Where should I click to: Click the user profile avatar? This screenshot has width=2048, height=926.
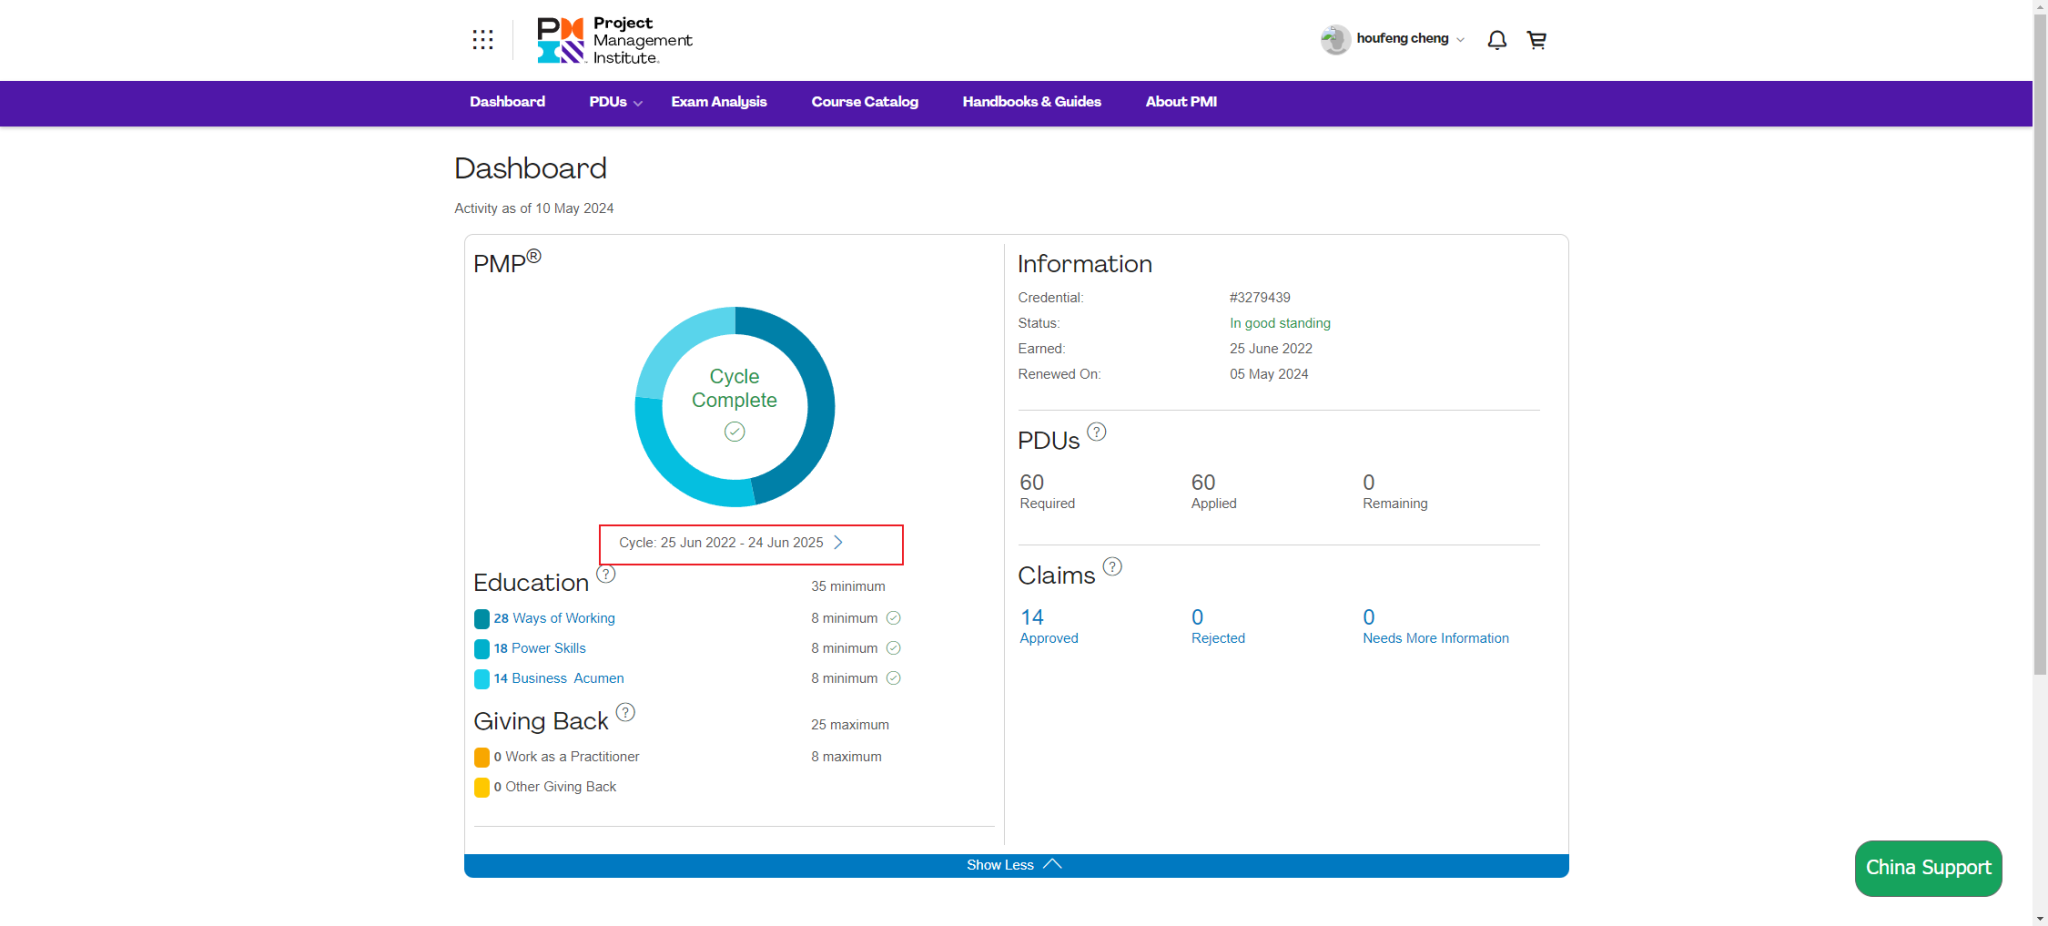click(1335, 39)
